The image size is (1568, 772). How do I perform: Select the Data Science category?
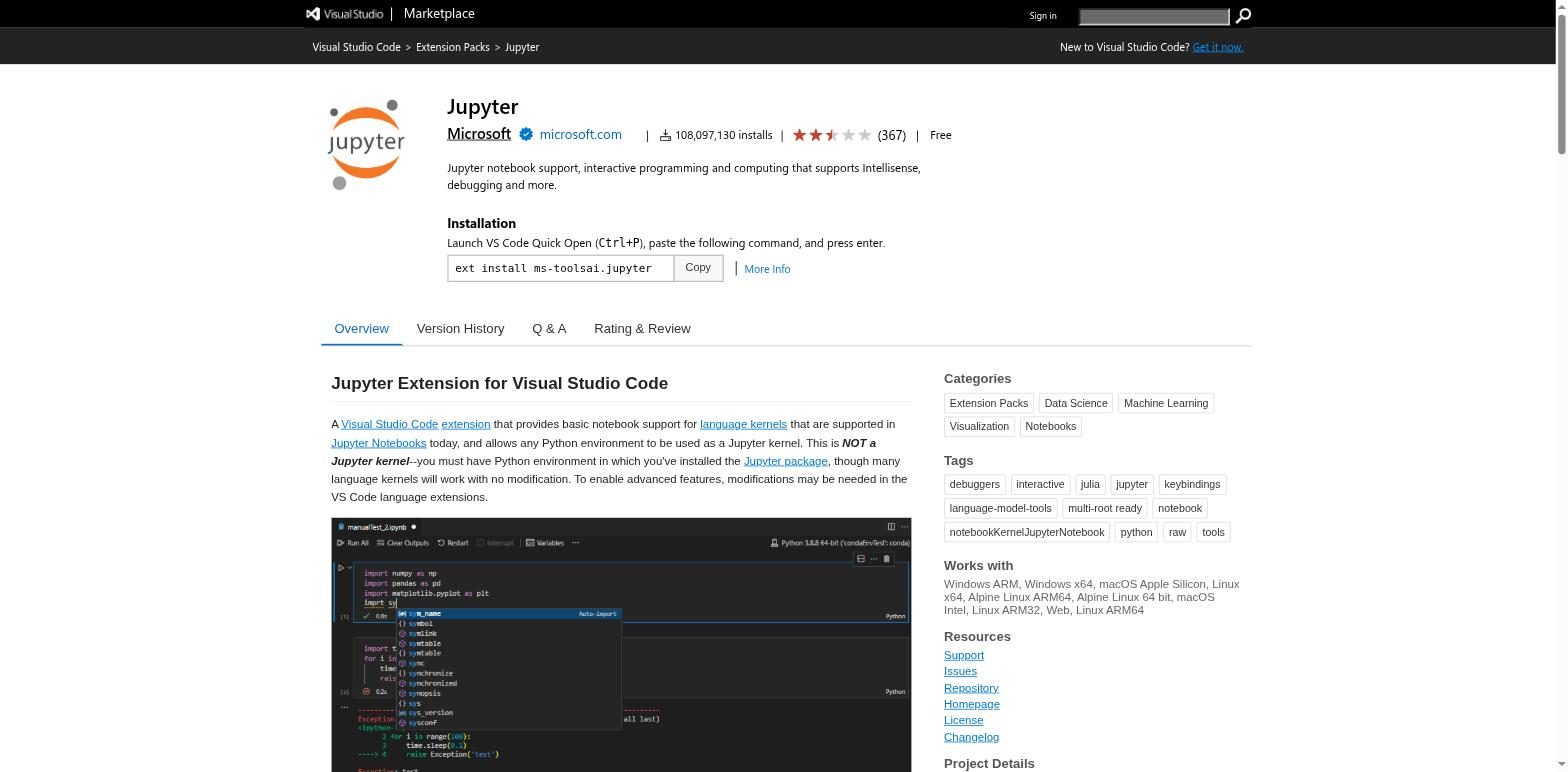pyautogui.click(x=1076, y=403)
